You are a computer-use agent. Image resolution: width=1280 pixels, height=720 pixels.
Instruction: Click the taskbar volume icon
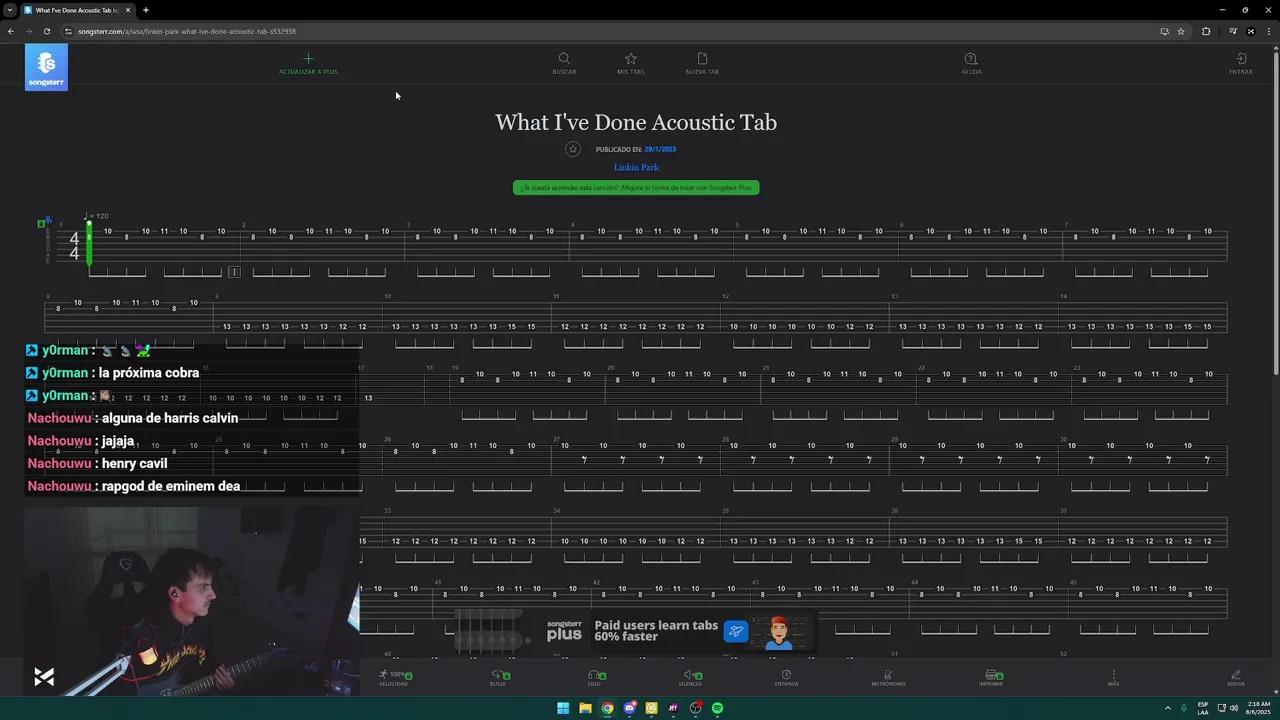1232,708
